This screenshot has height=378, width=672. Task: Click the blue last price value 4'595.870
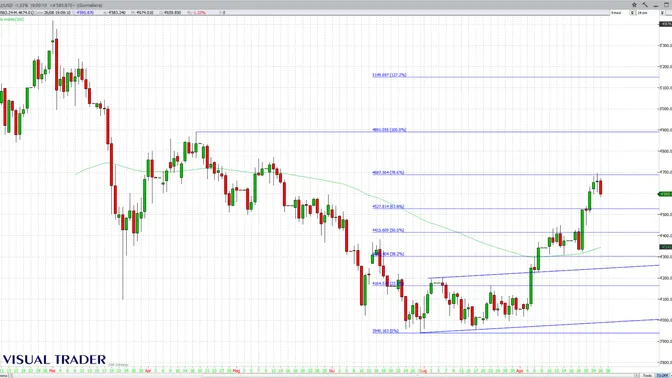coord(84,13)
